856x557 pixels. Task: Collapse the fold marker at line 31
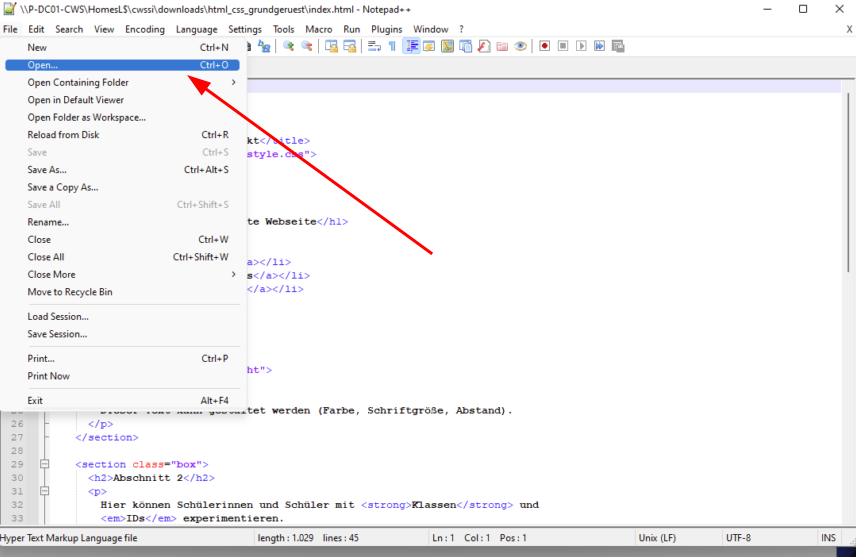[x=45, y=491]
